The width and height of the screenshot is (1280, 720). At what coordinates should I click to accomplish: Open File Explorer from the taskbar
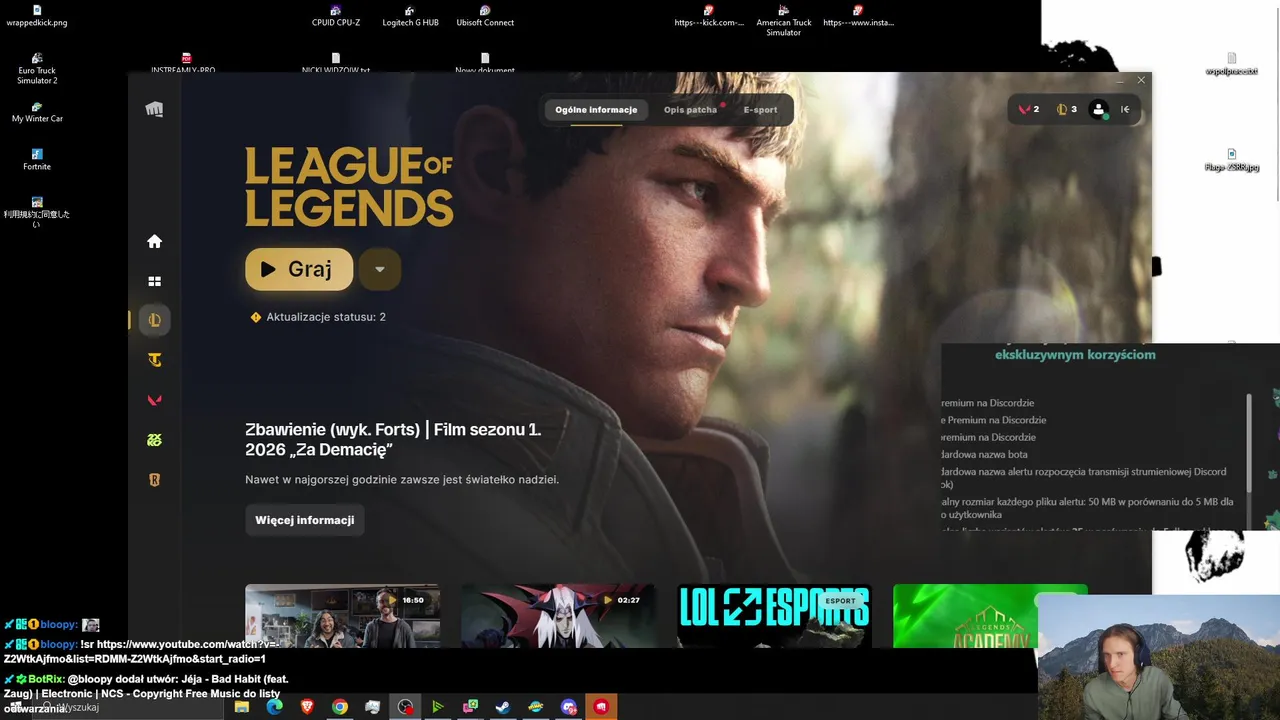click(x=242, y=707)
